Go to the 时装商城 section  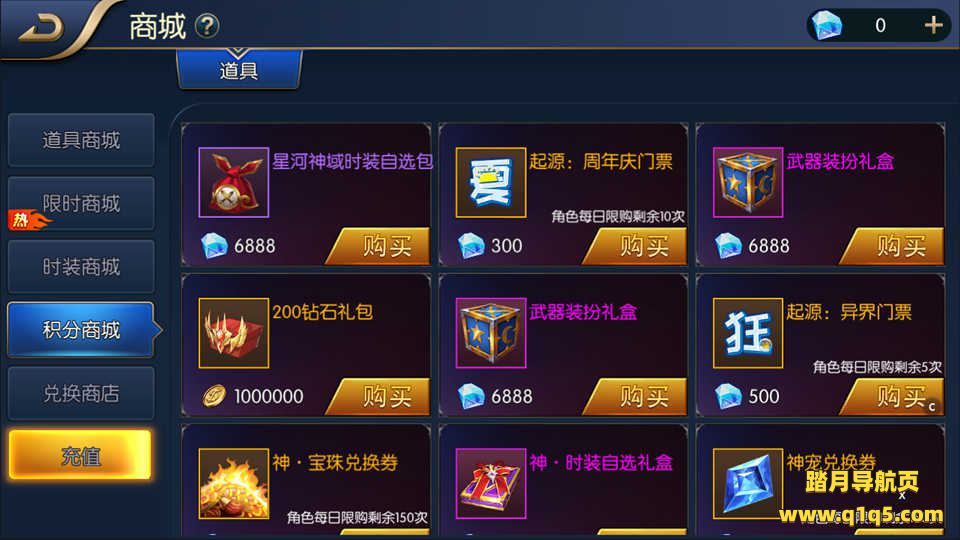(x=81, y=267)
